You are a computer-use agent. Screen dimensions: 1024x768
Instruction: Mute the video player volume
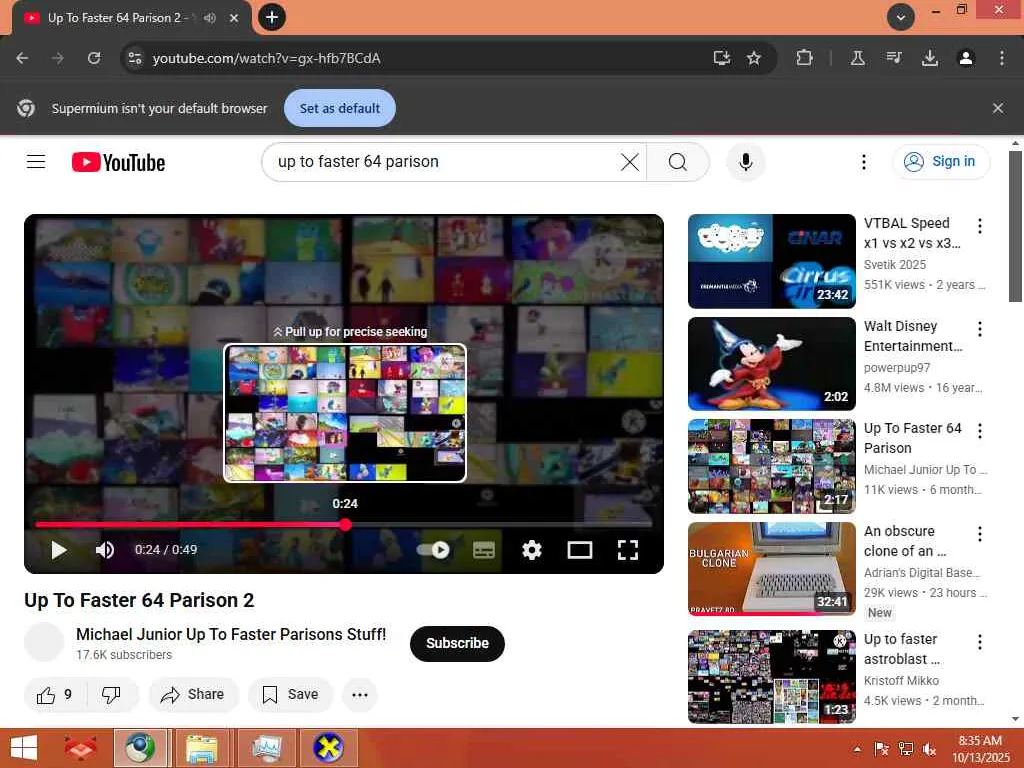point(105,550)
